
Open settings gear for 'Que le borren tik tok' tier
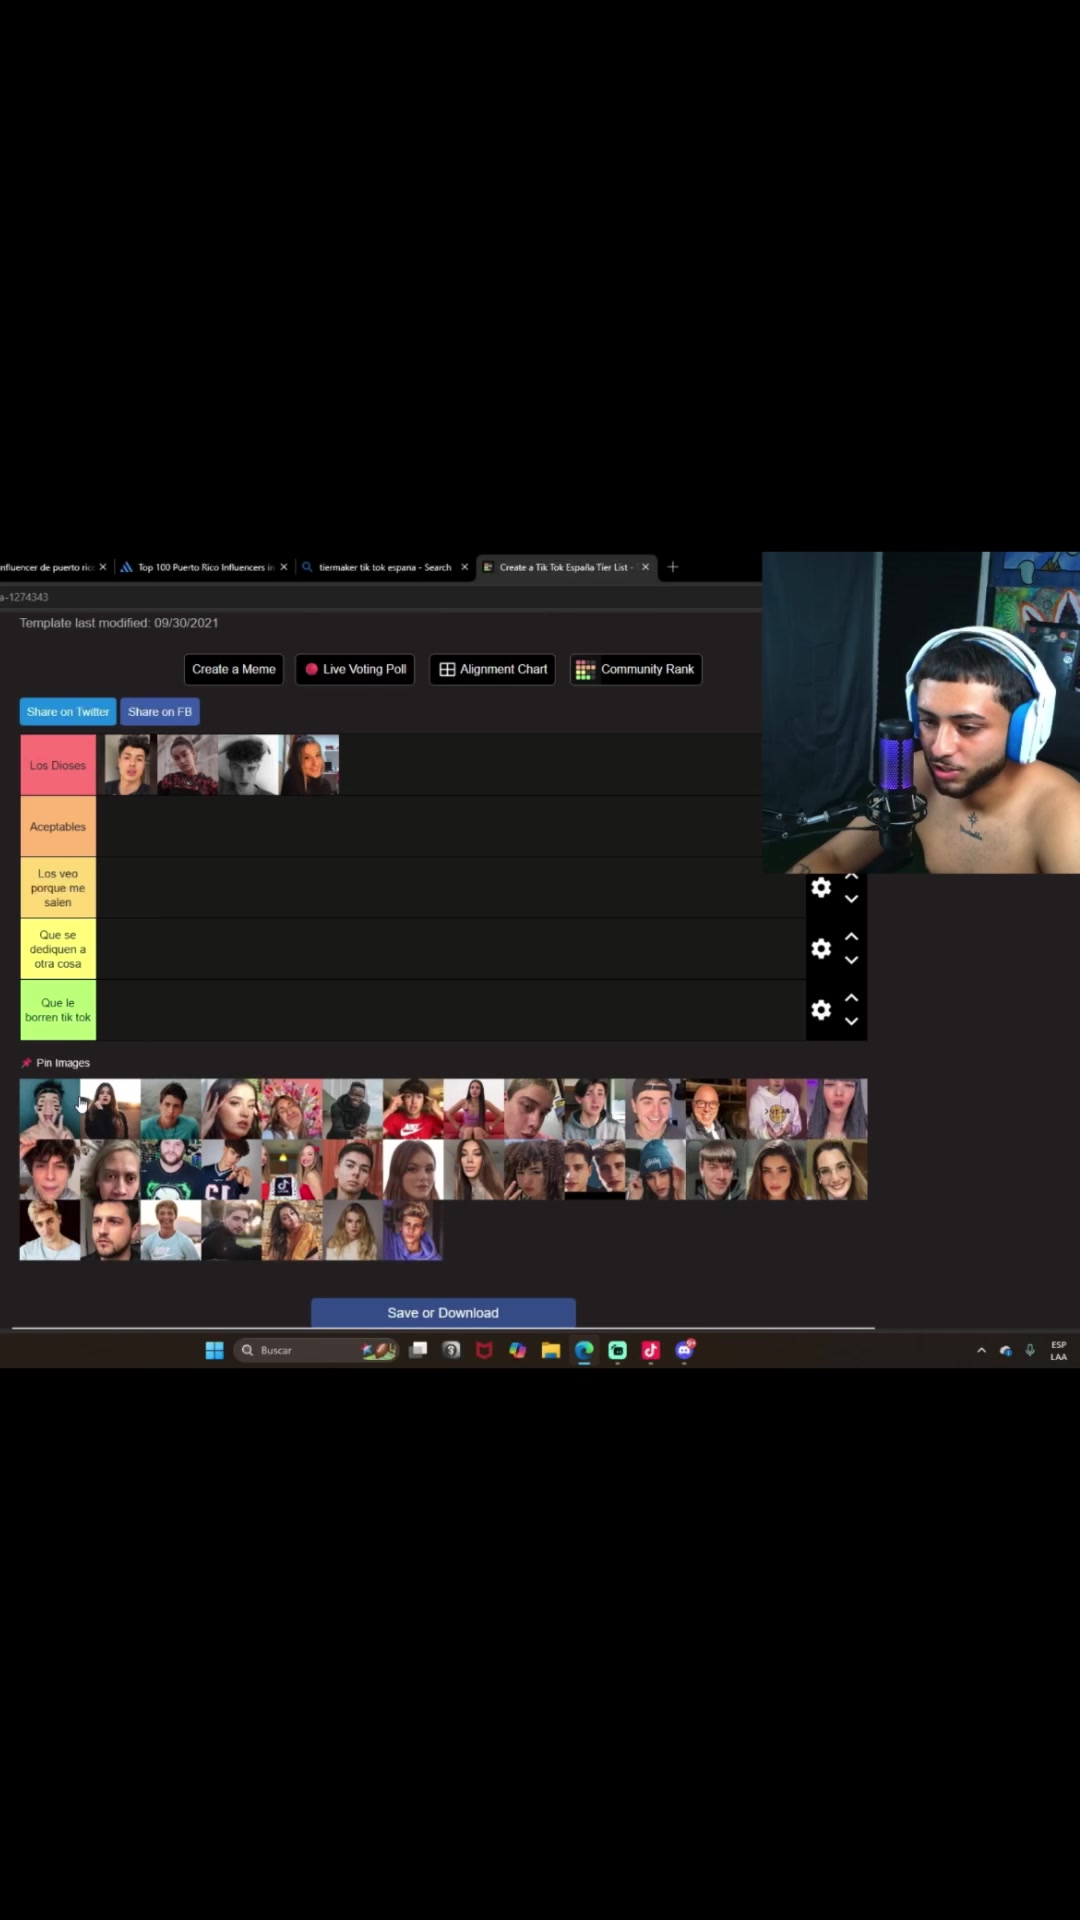(821, 1010)
